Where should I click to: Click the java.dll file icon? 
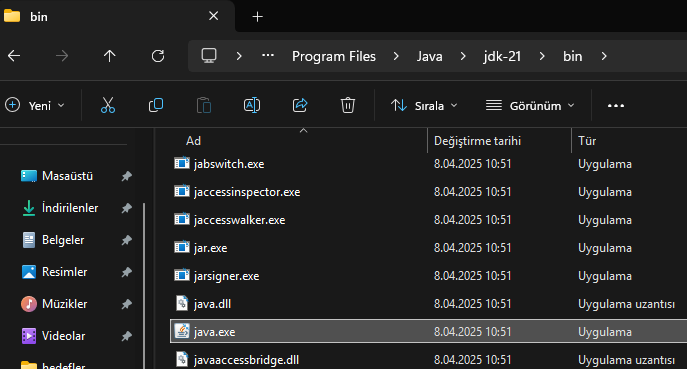[182, 303]
